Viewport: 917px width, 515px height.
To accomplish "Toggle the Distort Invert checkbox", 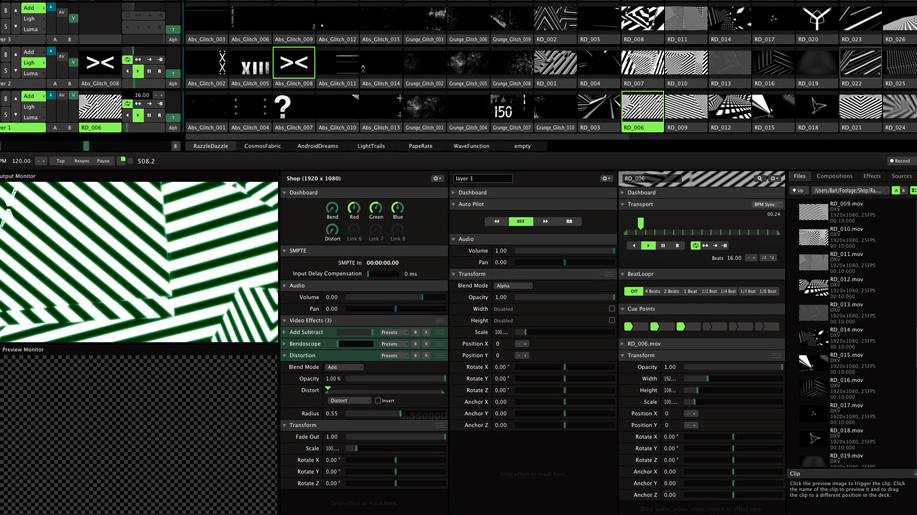I will 378,400.
